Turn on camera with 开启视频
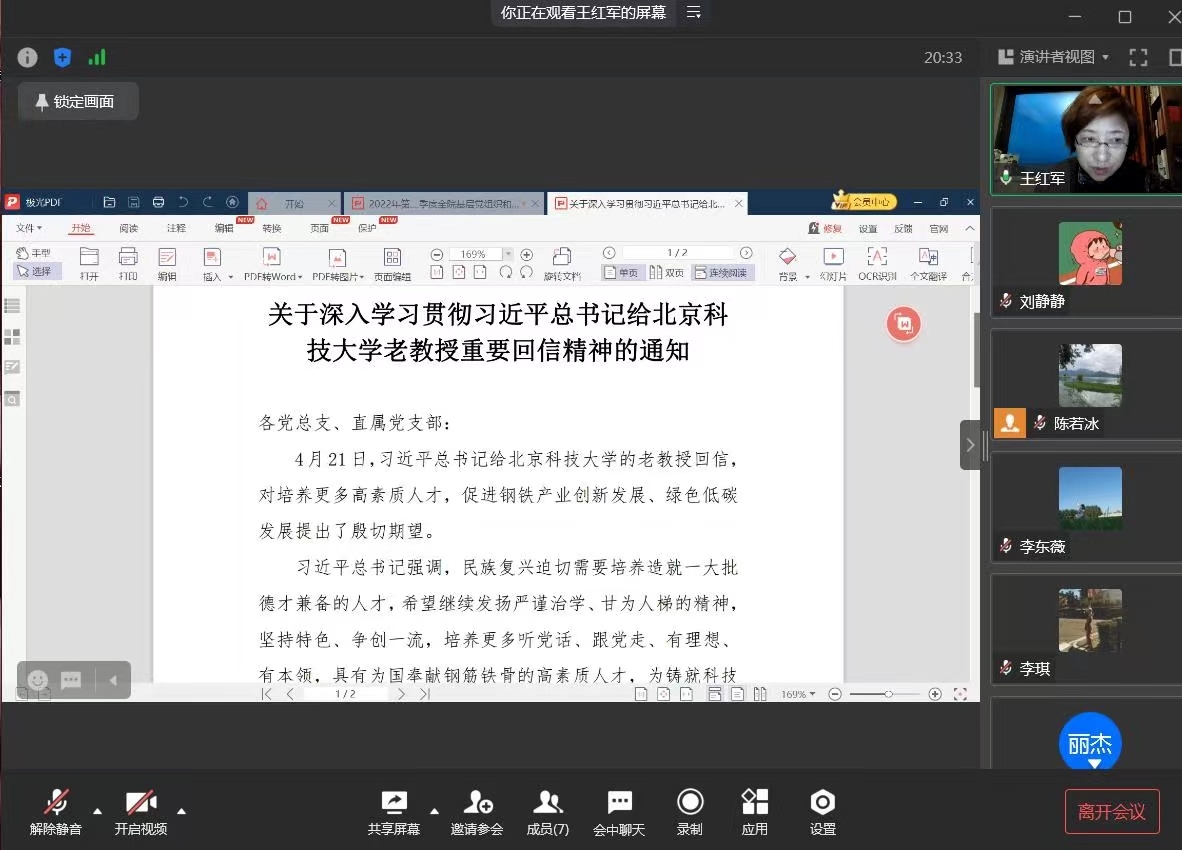This screenshot has height=850, width=1182. click(x=141, y=812)
